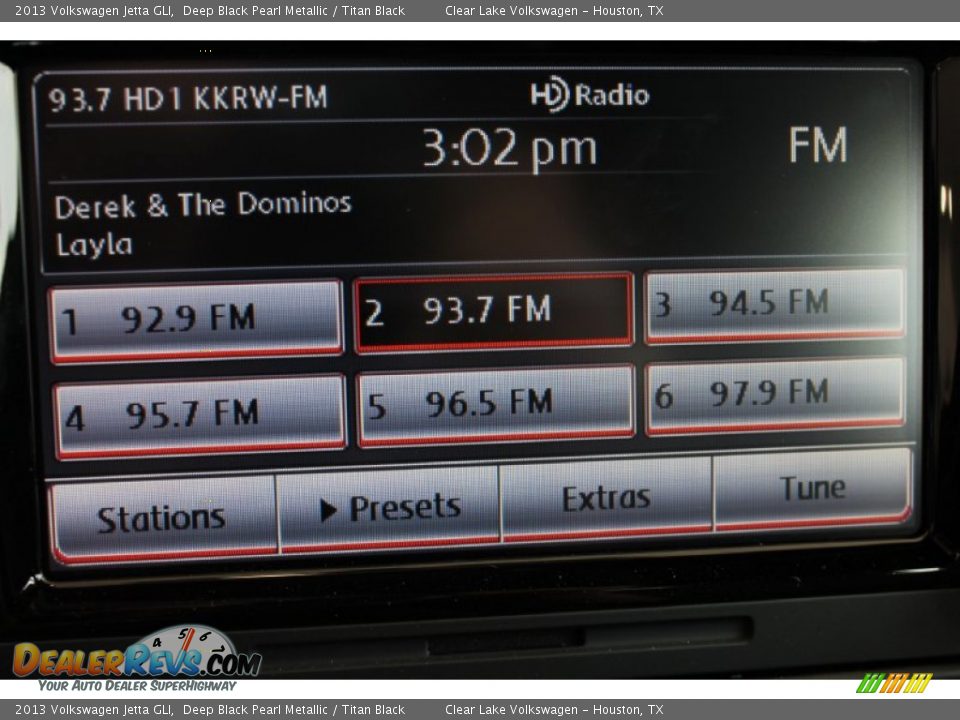This screenshot has height=720, width=960.
Task: Open the Stations list
Action: pyautogui.click(x=162, y=518)
